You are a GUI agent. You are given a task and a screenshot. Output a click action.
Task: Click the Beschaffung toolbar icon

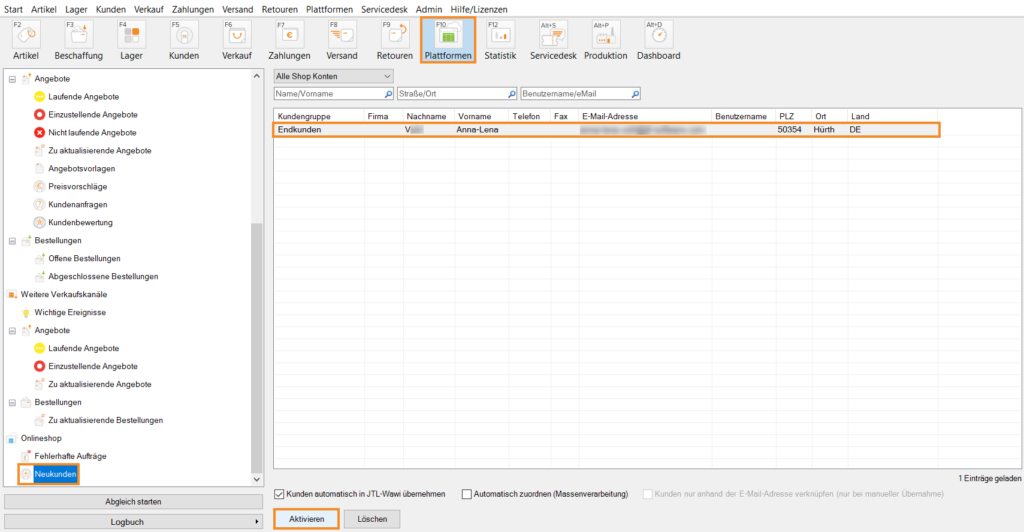coord(78,37)
